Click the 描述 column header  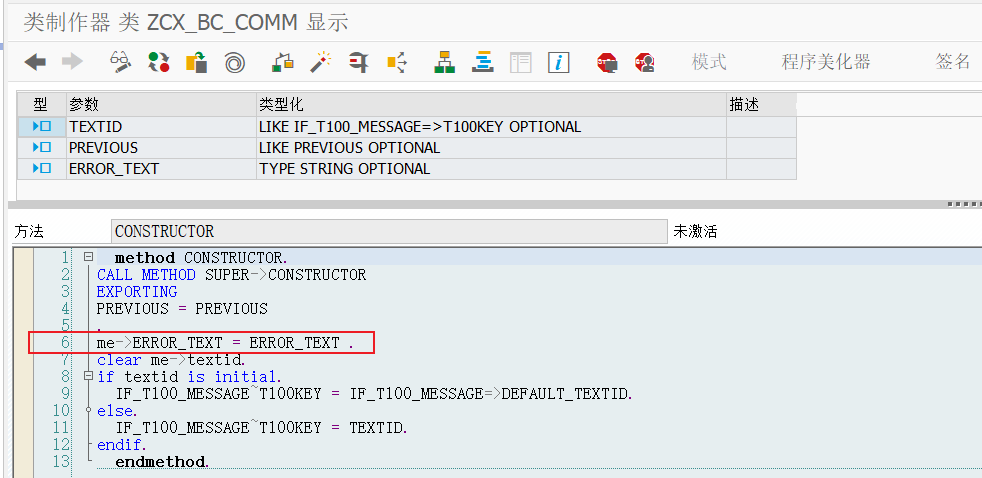pos(762,105)
